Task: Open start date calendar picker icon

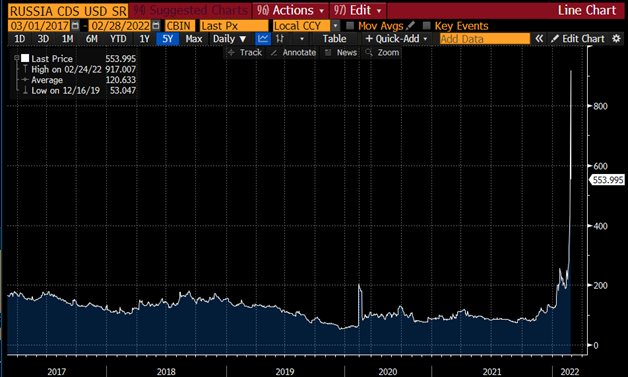Action: pos(75,26)
